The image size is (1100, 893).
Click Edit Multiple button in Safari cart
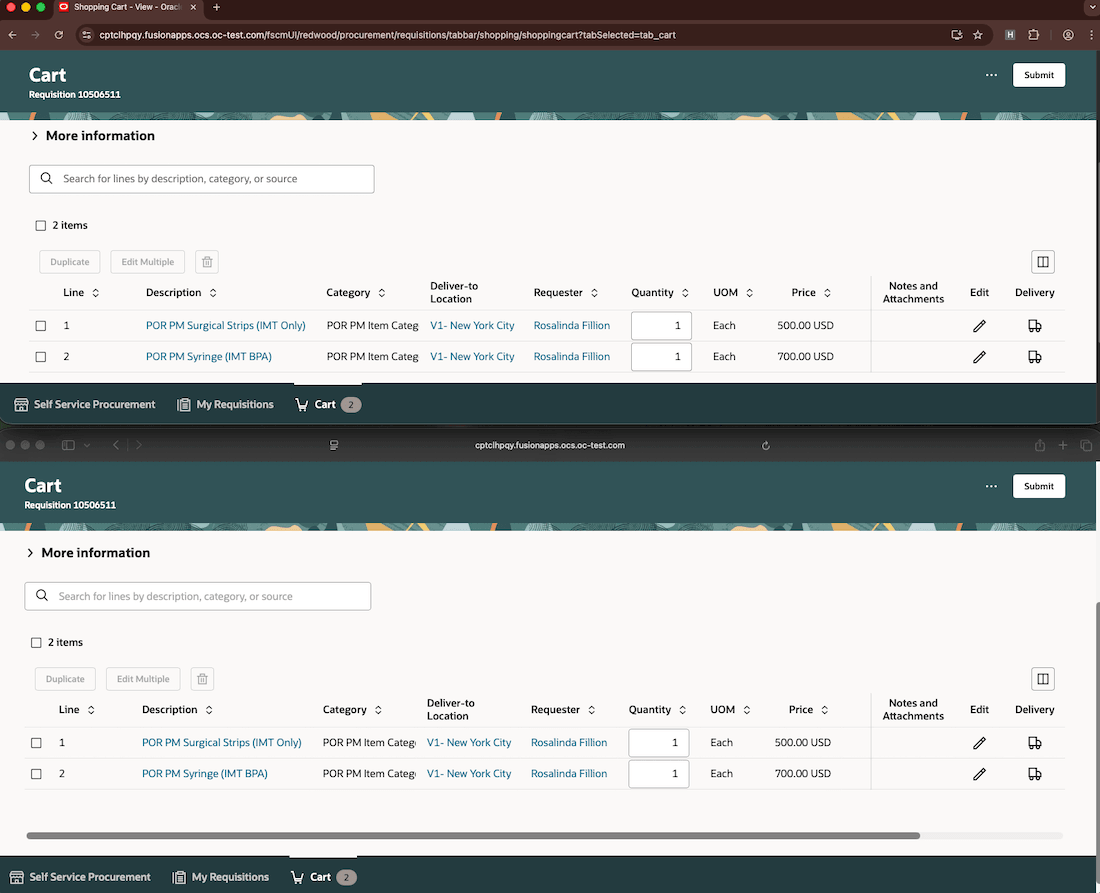pos(143,679)
